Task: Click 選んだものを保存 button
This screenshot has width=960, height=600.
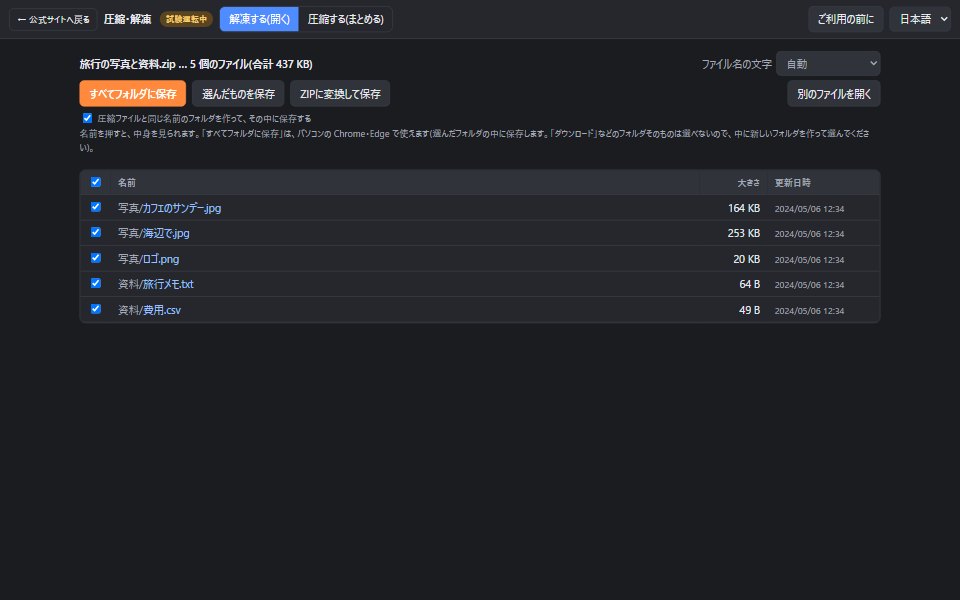Action: [x=238, y=94]
